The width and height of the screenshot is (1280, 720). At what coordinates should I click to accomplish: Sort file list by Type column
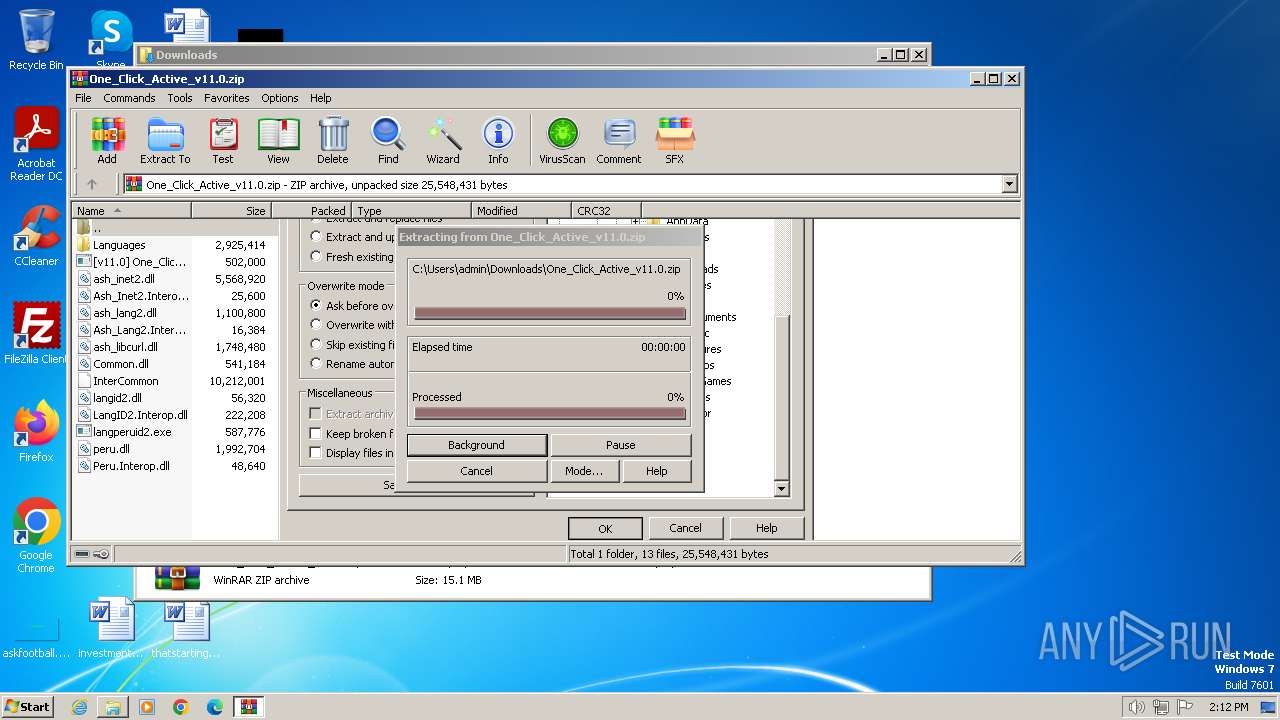click(411, 211)
